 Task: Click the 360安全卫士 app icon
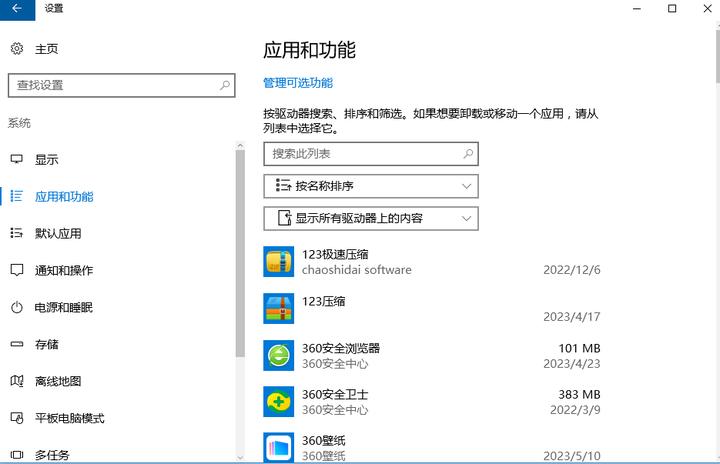278,402
